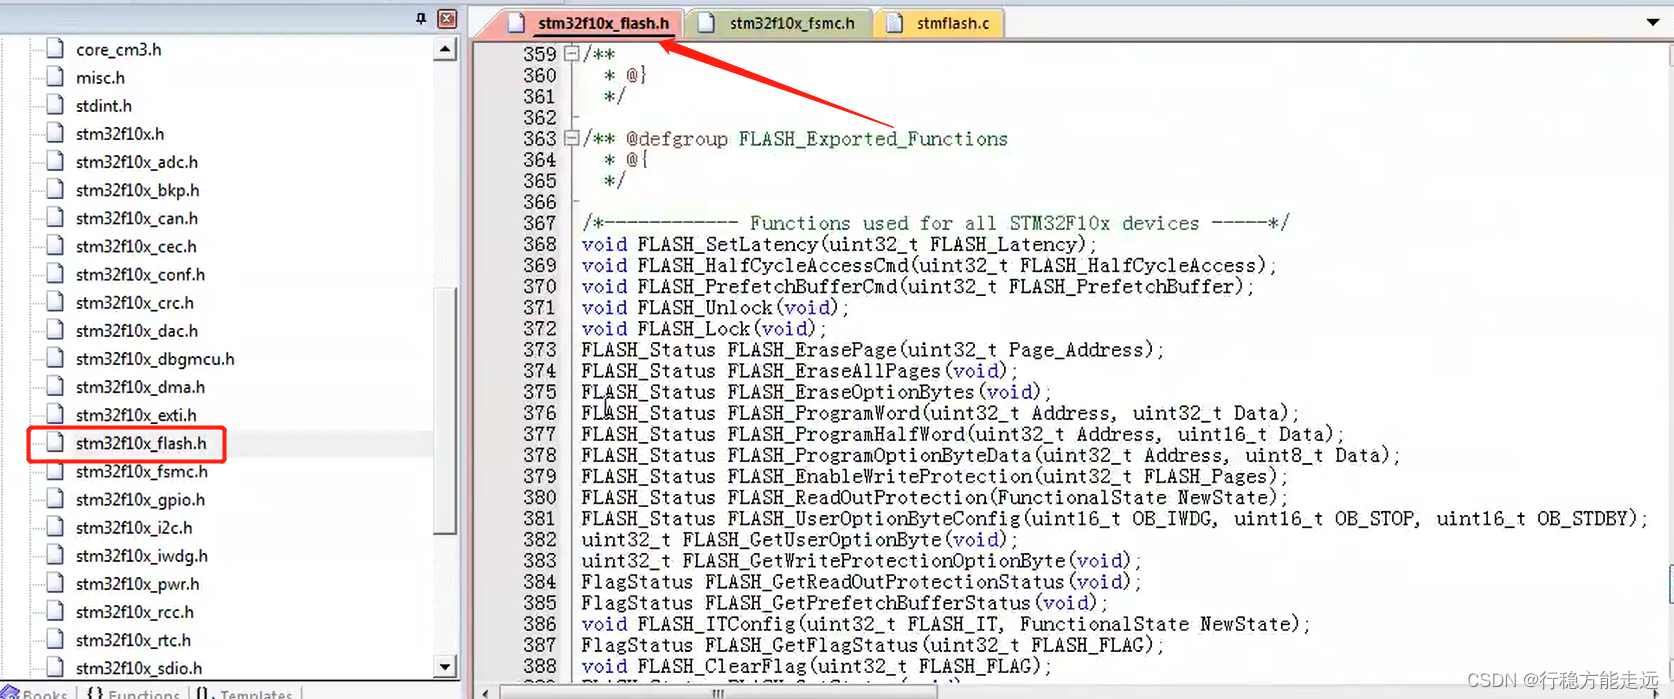The image size is (1674, 699).
Task: Click the file icon beside stm32f10x_can.h
Action: (x=56, y=217)
